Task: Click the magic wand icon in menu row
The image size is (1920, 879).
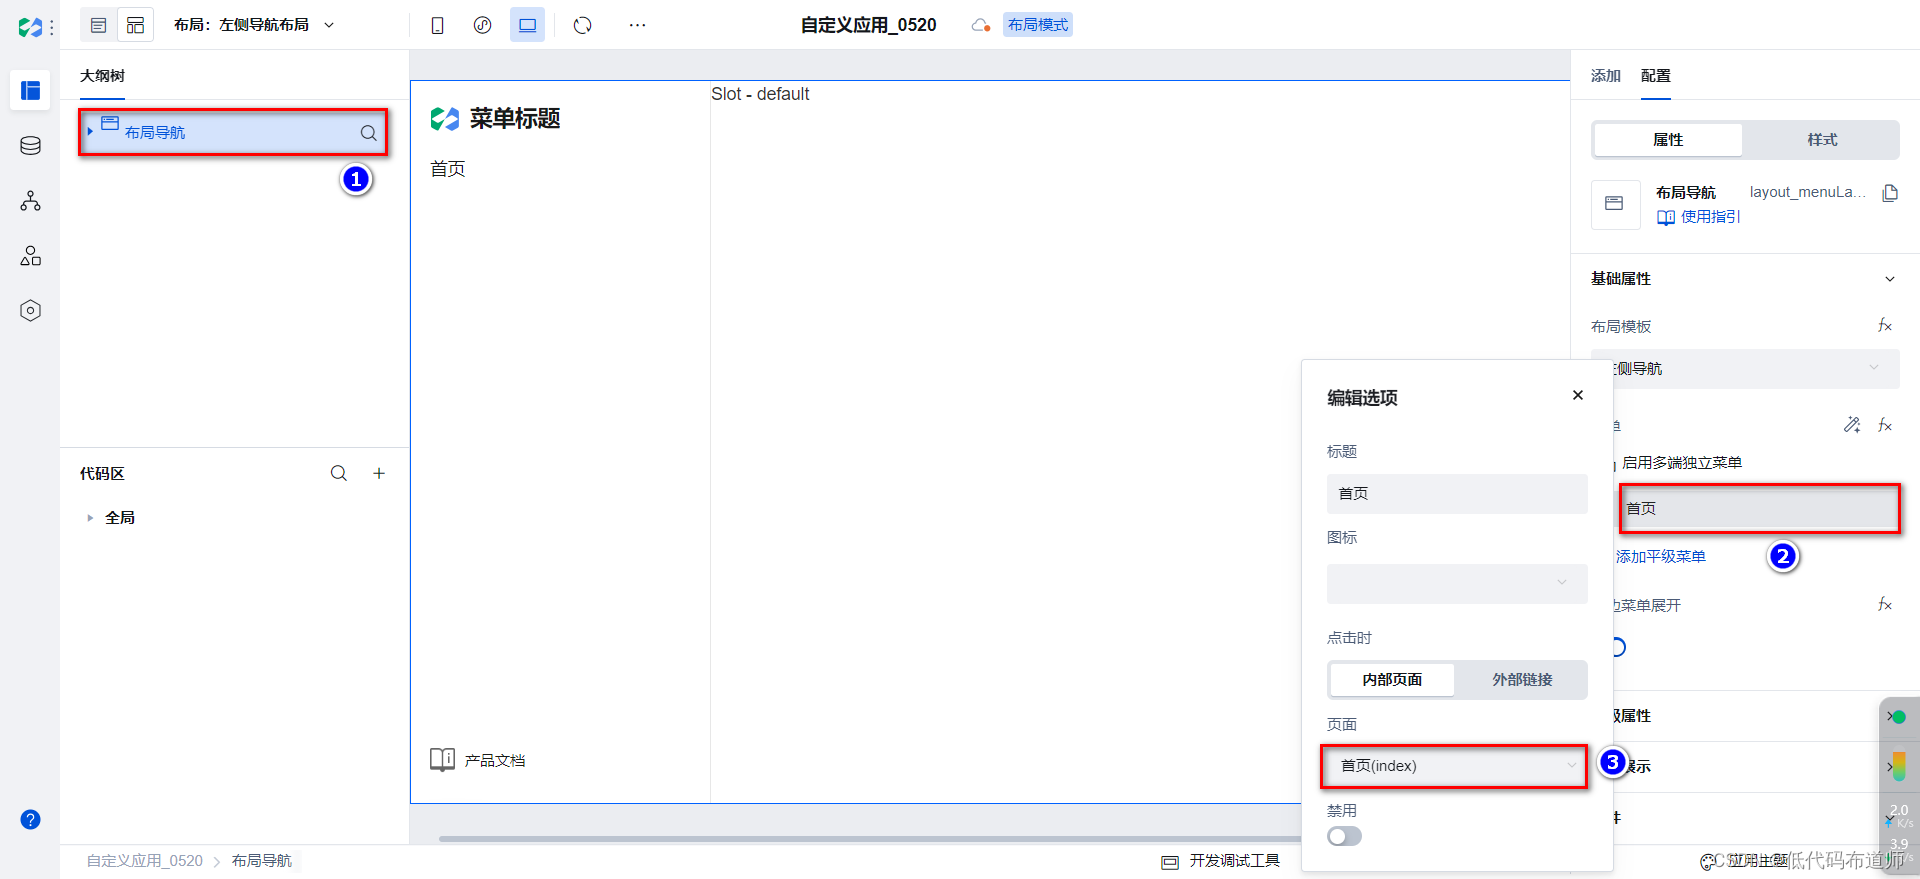Action: [x=1852, y=425]
